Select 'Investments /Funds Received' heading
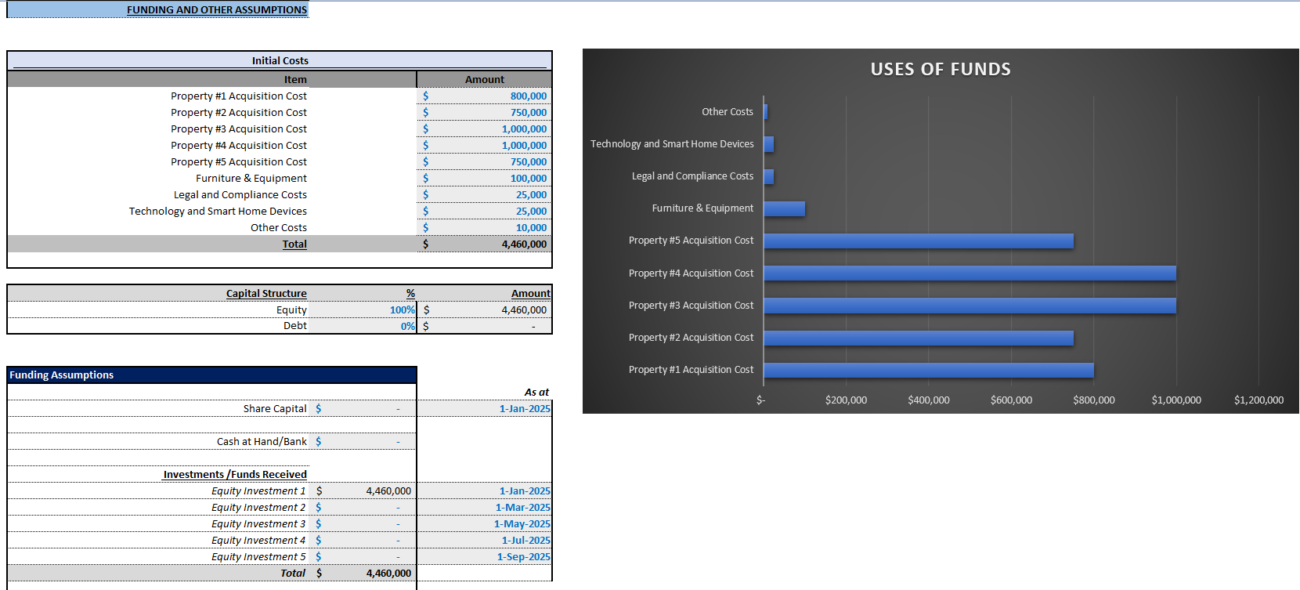 235,474
